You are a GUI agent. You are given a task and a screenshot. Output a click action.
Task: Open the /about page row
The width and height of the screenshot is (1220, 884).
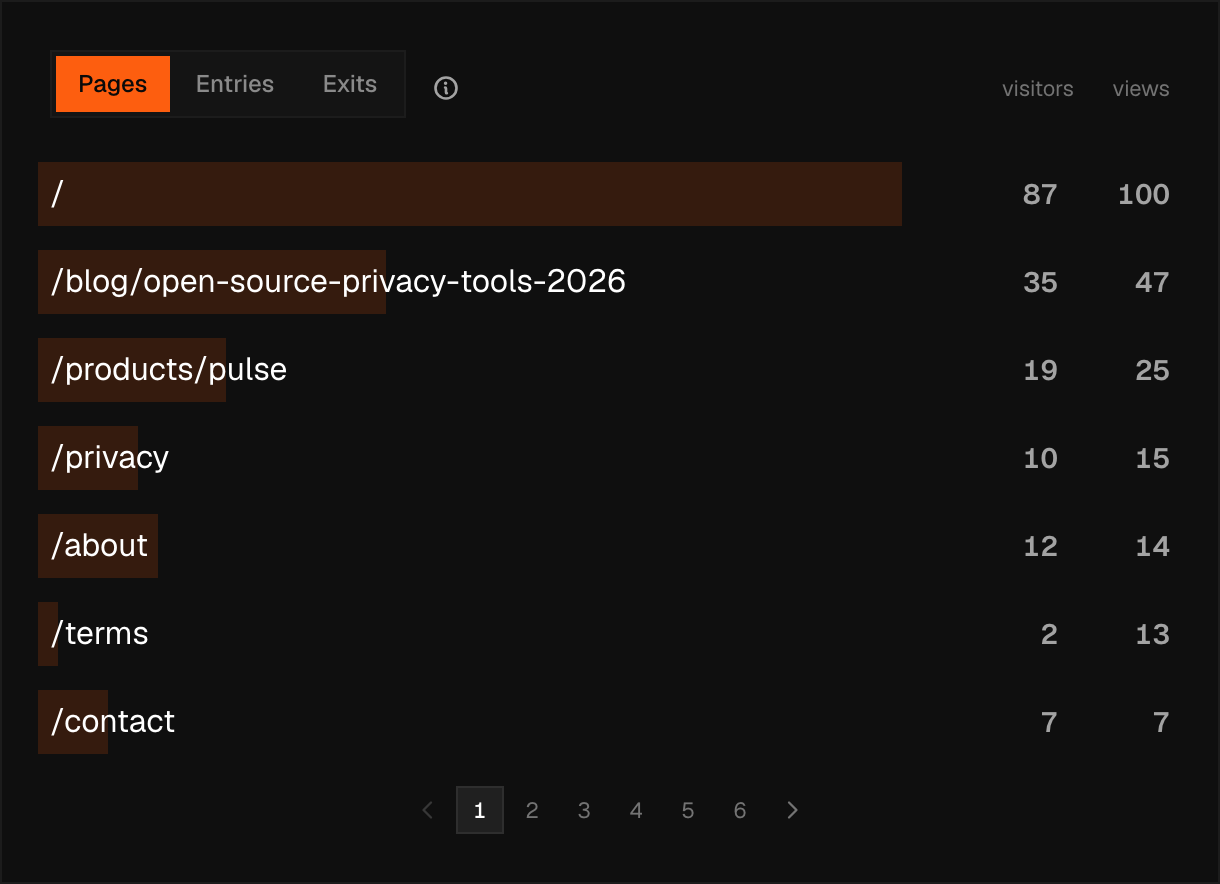(x=610, y=546)
